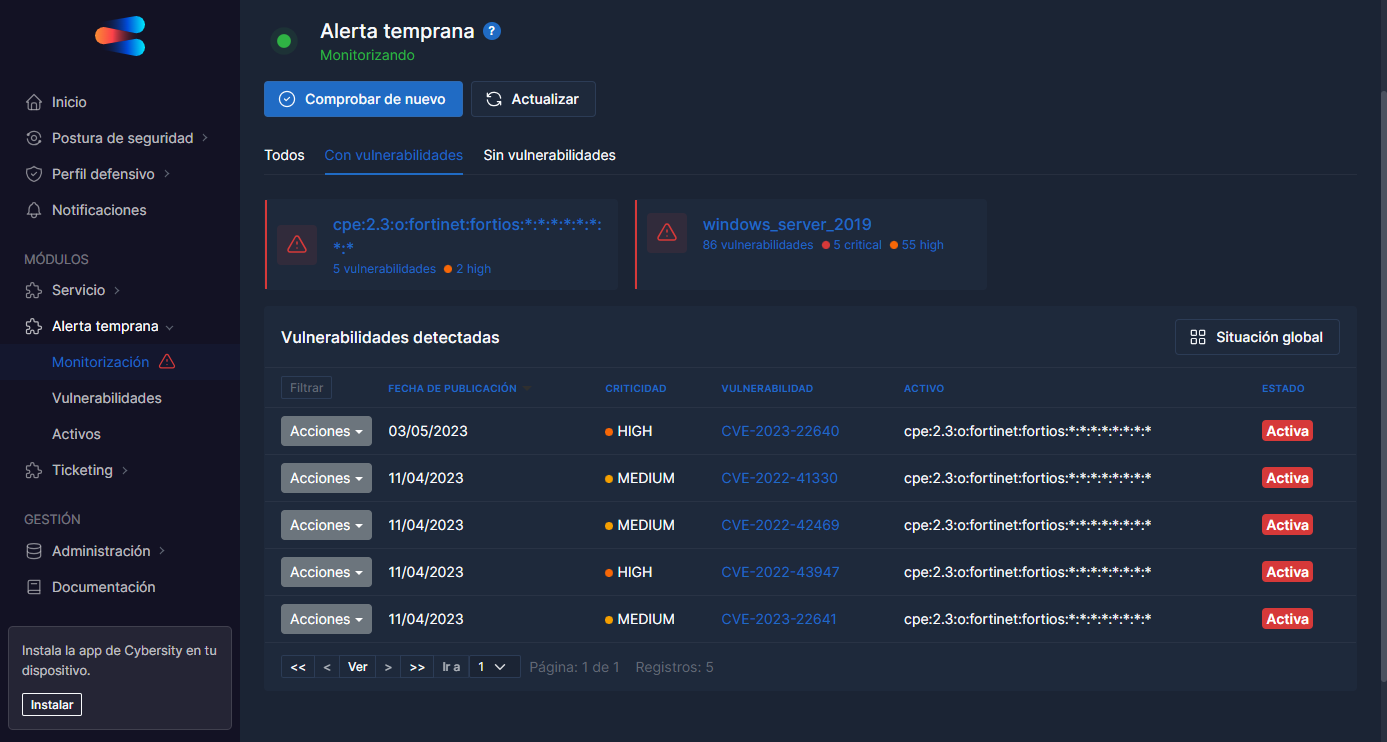Open Situación global view

coord(1257,337)
